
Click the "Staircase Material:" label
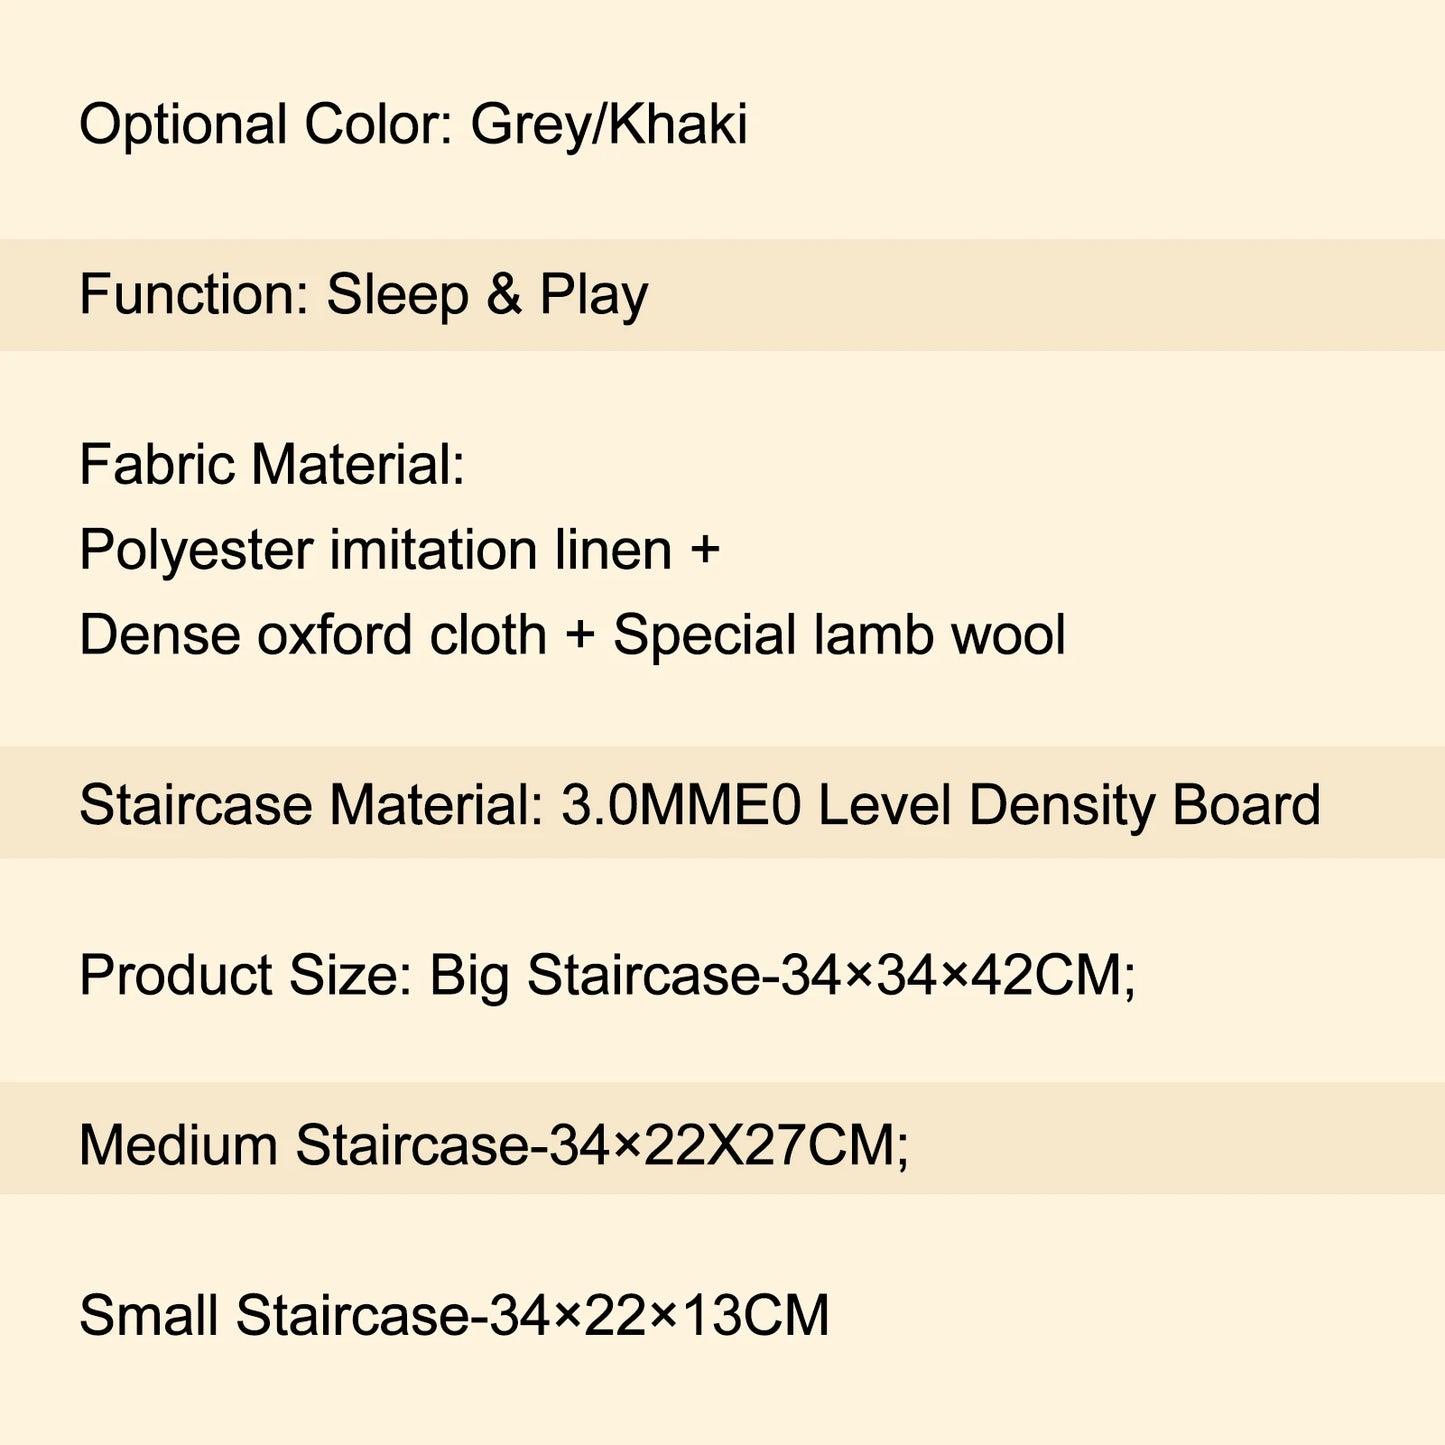pyautogui.click(x=311, y=805)
